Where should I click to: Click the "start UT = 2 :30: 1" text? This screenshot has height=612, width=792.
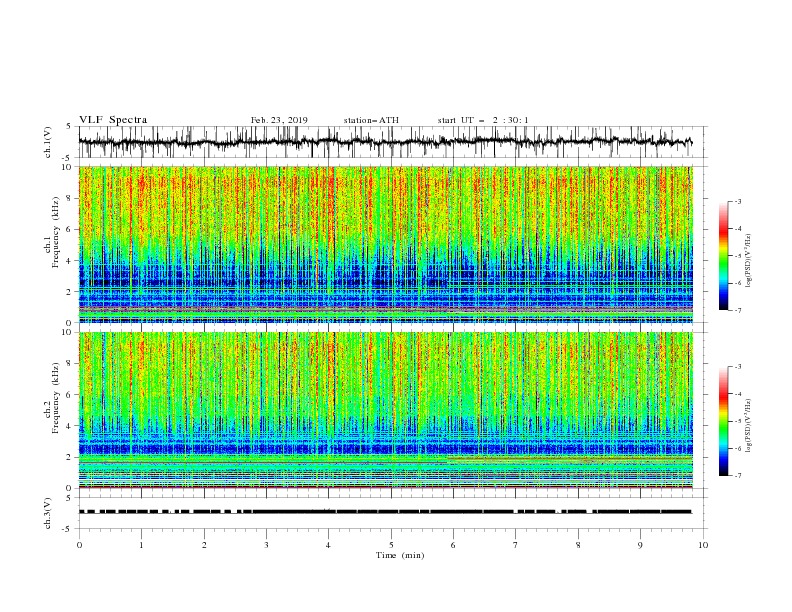pyautogui.click(x=483, y=120)
